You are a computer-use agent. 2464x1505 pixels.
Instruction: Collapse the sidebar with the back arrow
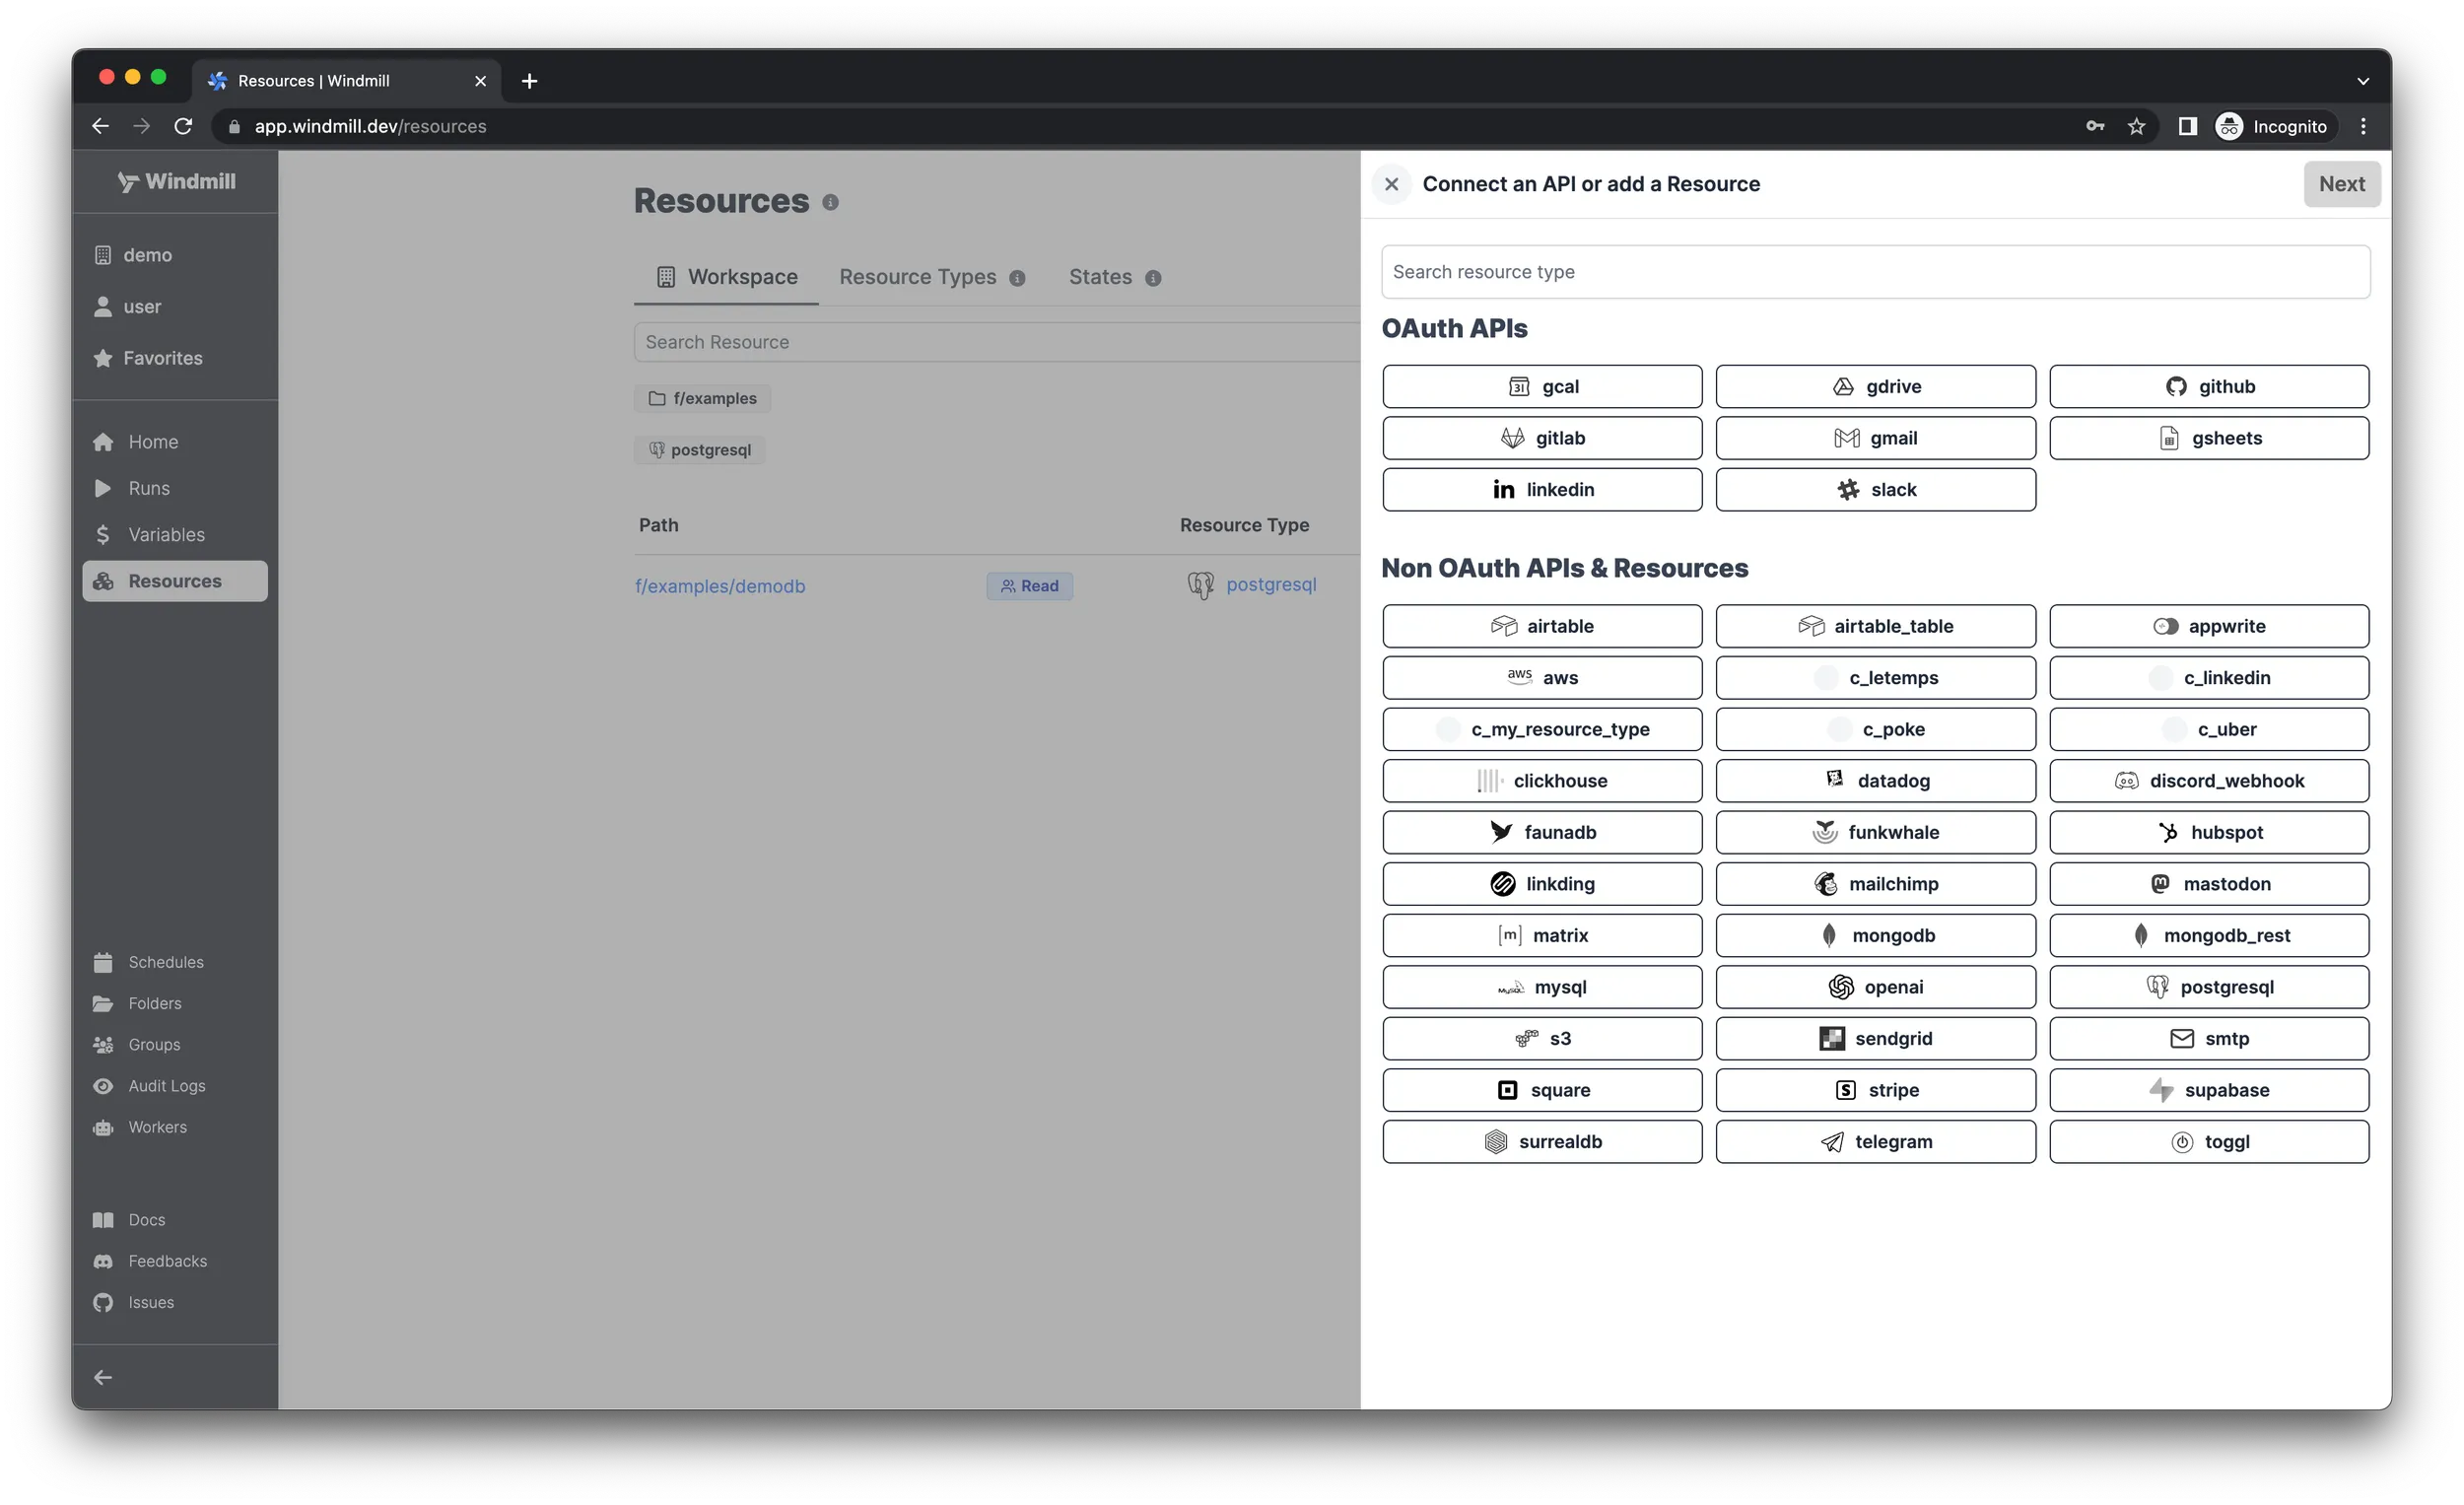(x=103, y=1376)
